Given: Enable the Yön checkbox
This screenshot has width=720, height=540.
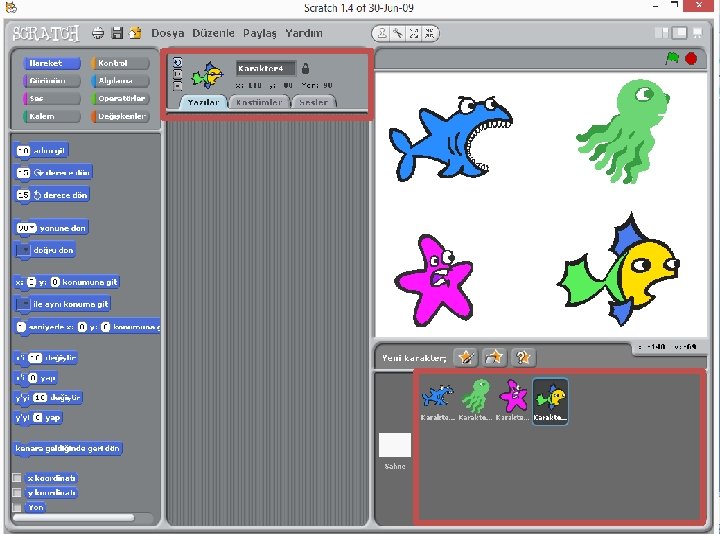Looking at the screenshot, I should click(17, 507).
